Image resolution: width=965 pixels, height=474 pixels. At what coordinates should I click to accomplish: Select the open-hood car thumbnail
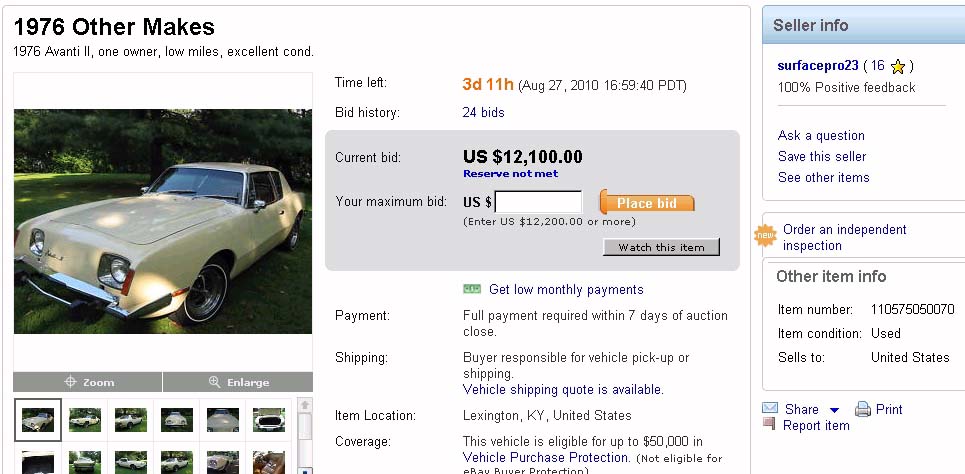tap(269, 419)
